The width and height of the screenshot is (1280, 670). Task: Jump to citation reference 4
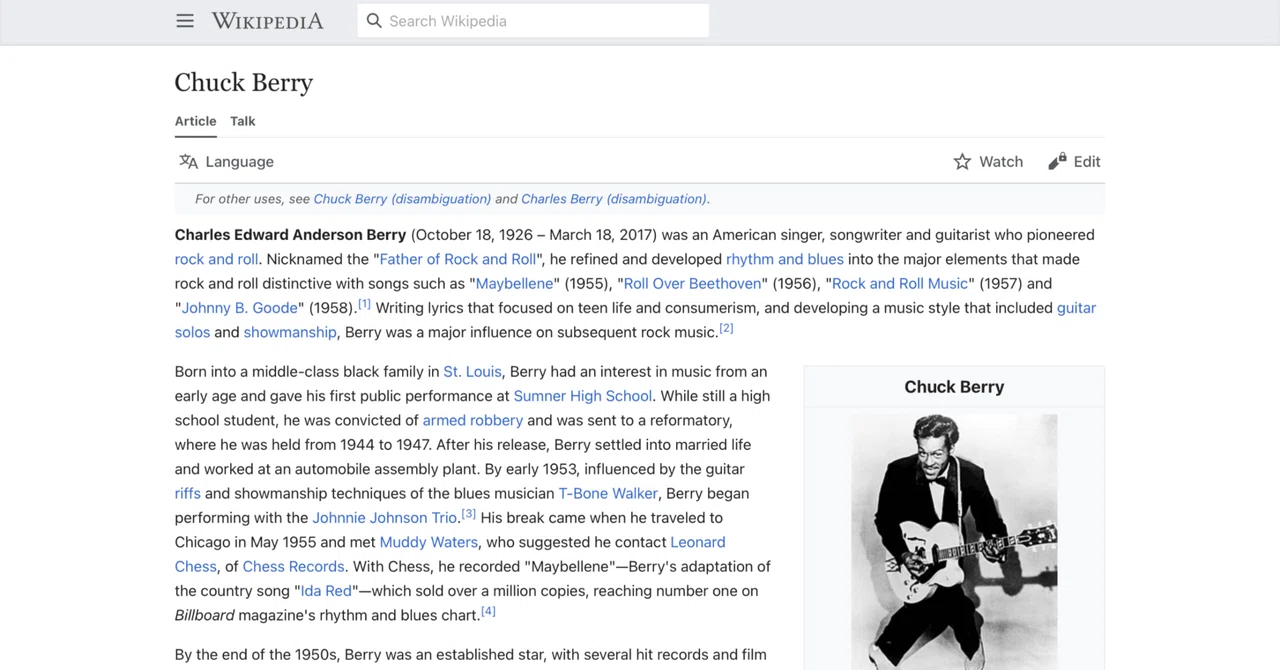pos(488,611)
